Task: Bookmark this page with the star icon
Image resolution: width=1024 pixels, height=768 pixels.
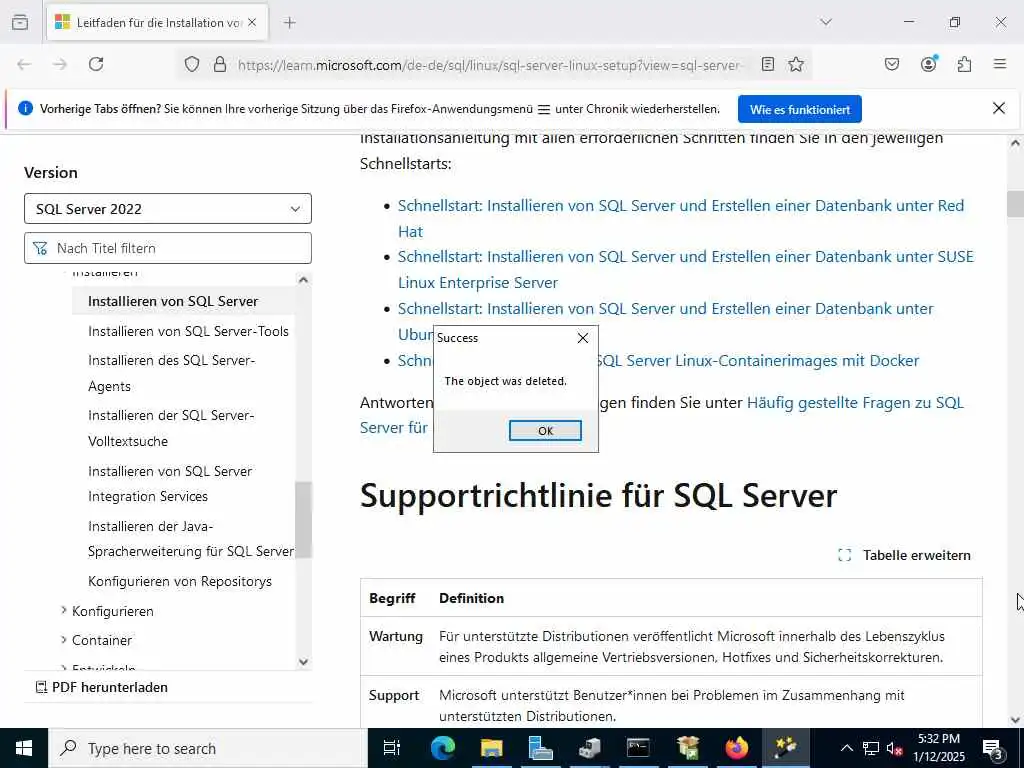Action: (795, 64)
